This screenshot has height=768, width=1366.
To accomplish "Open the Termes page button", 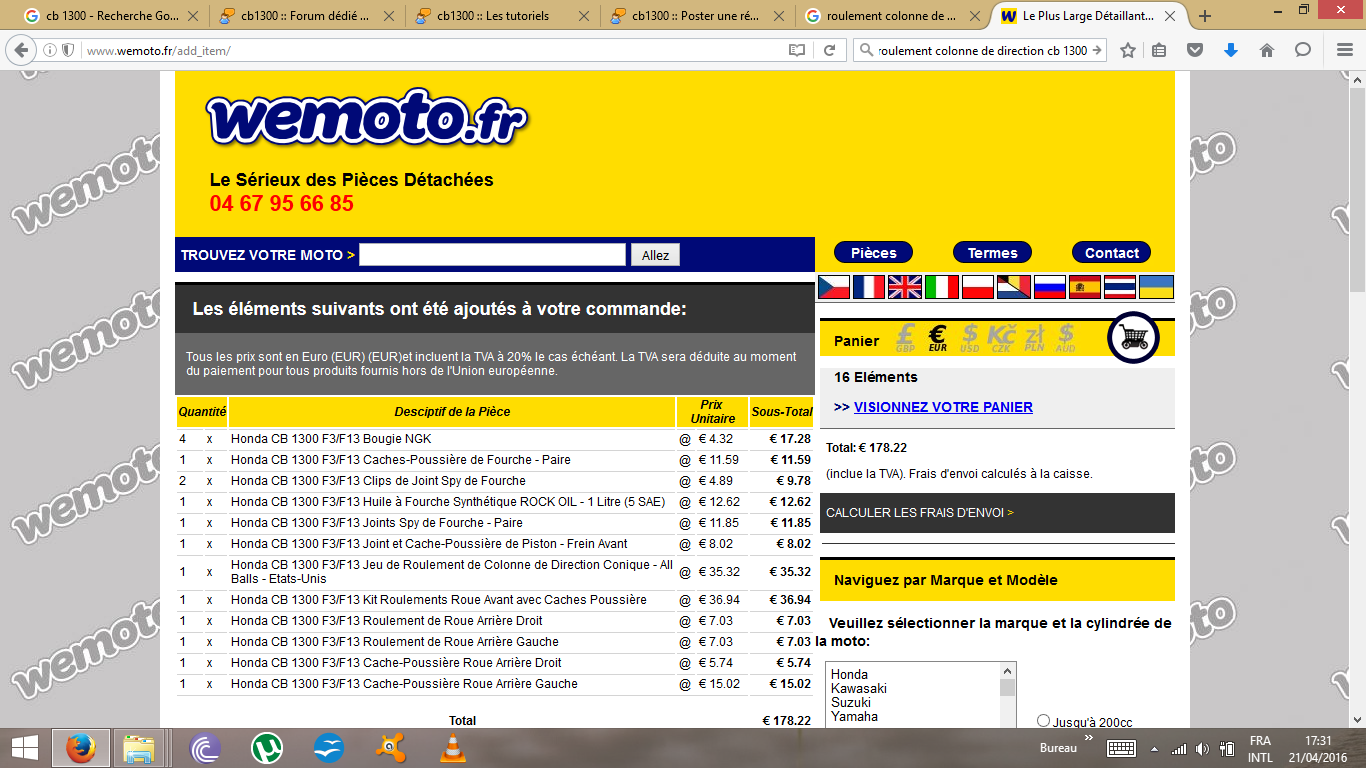I will (992, 253).
